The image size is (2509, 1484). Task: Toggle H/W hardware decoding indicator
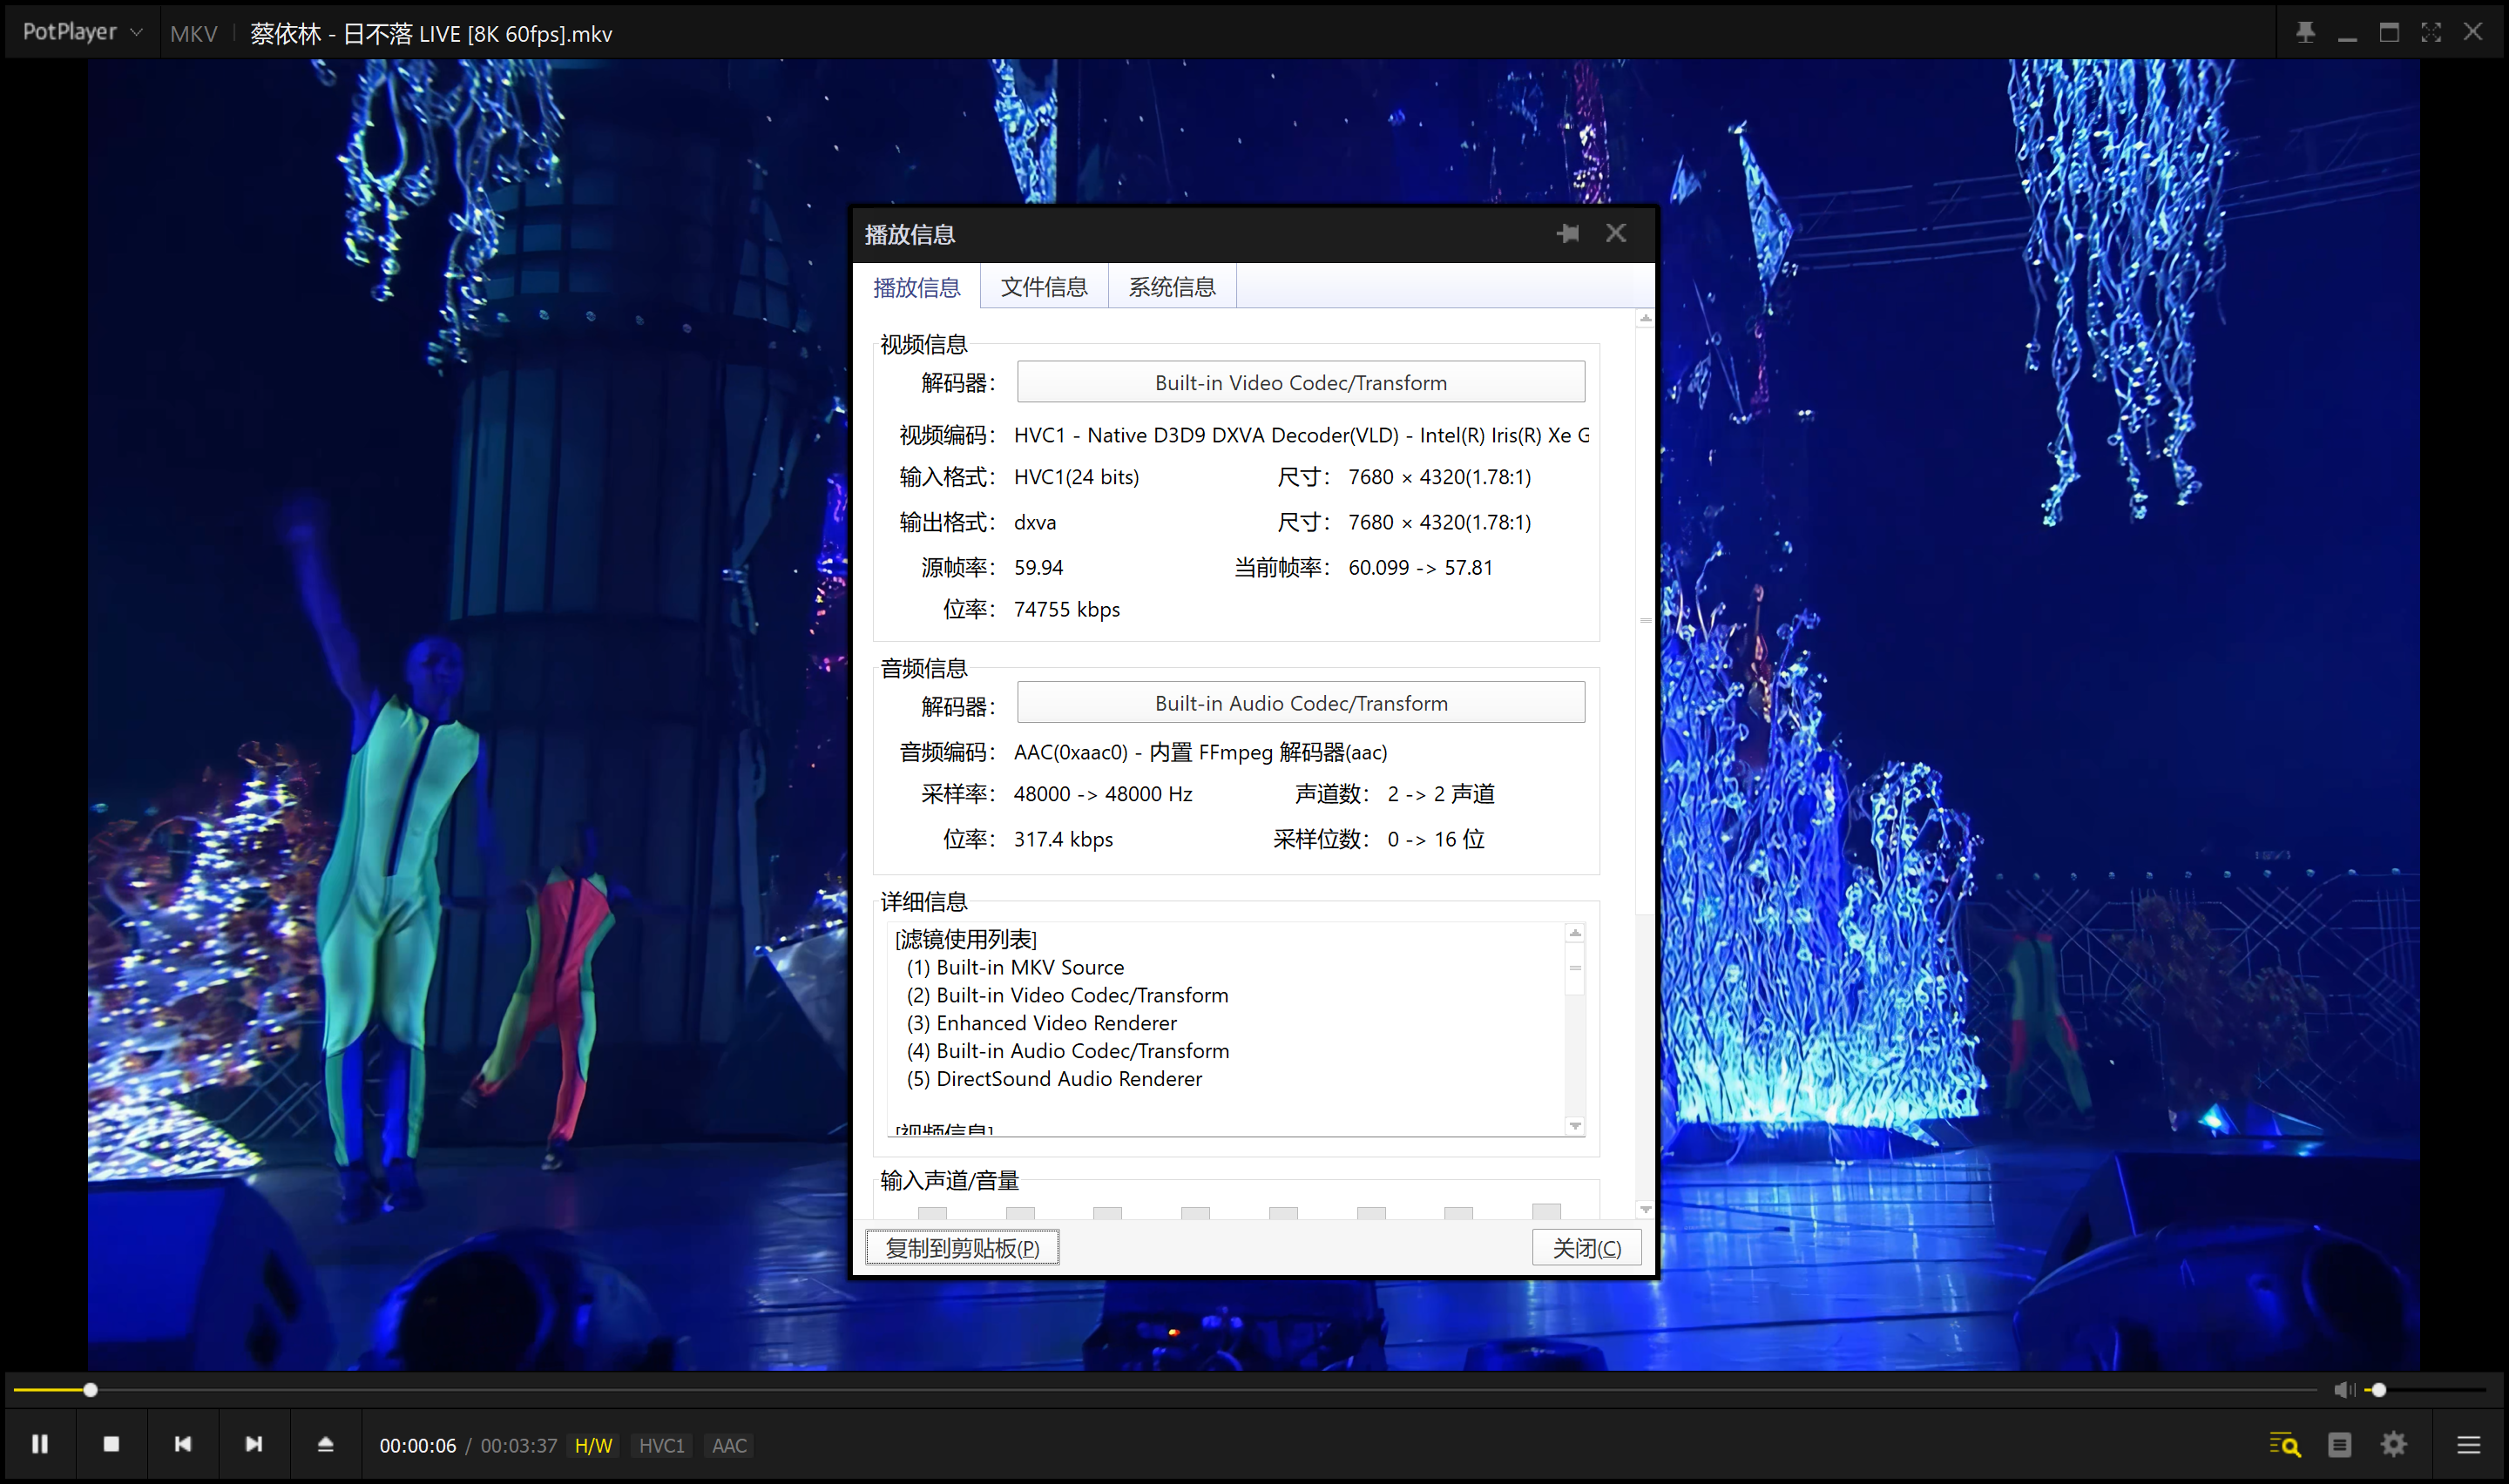[x=593, y=1446]
